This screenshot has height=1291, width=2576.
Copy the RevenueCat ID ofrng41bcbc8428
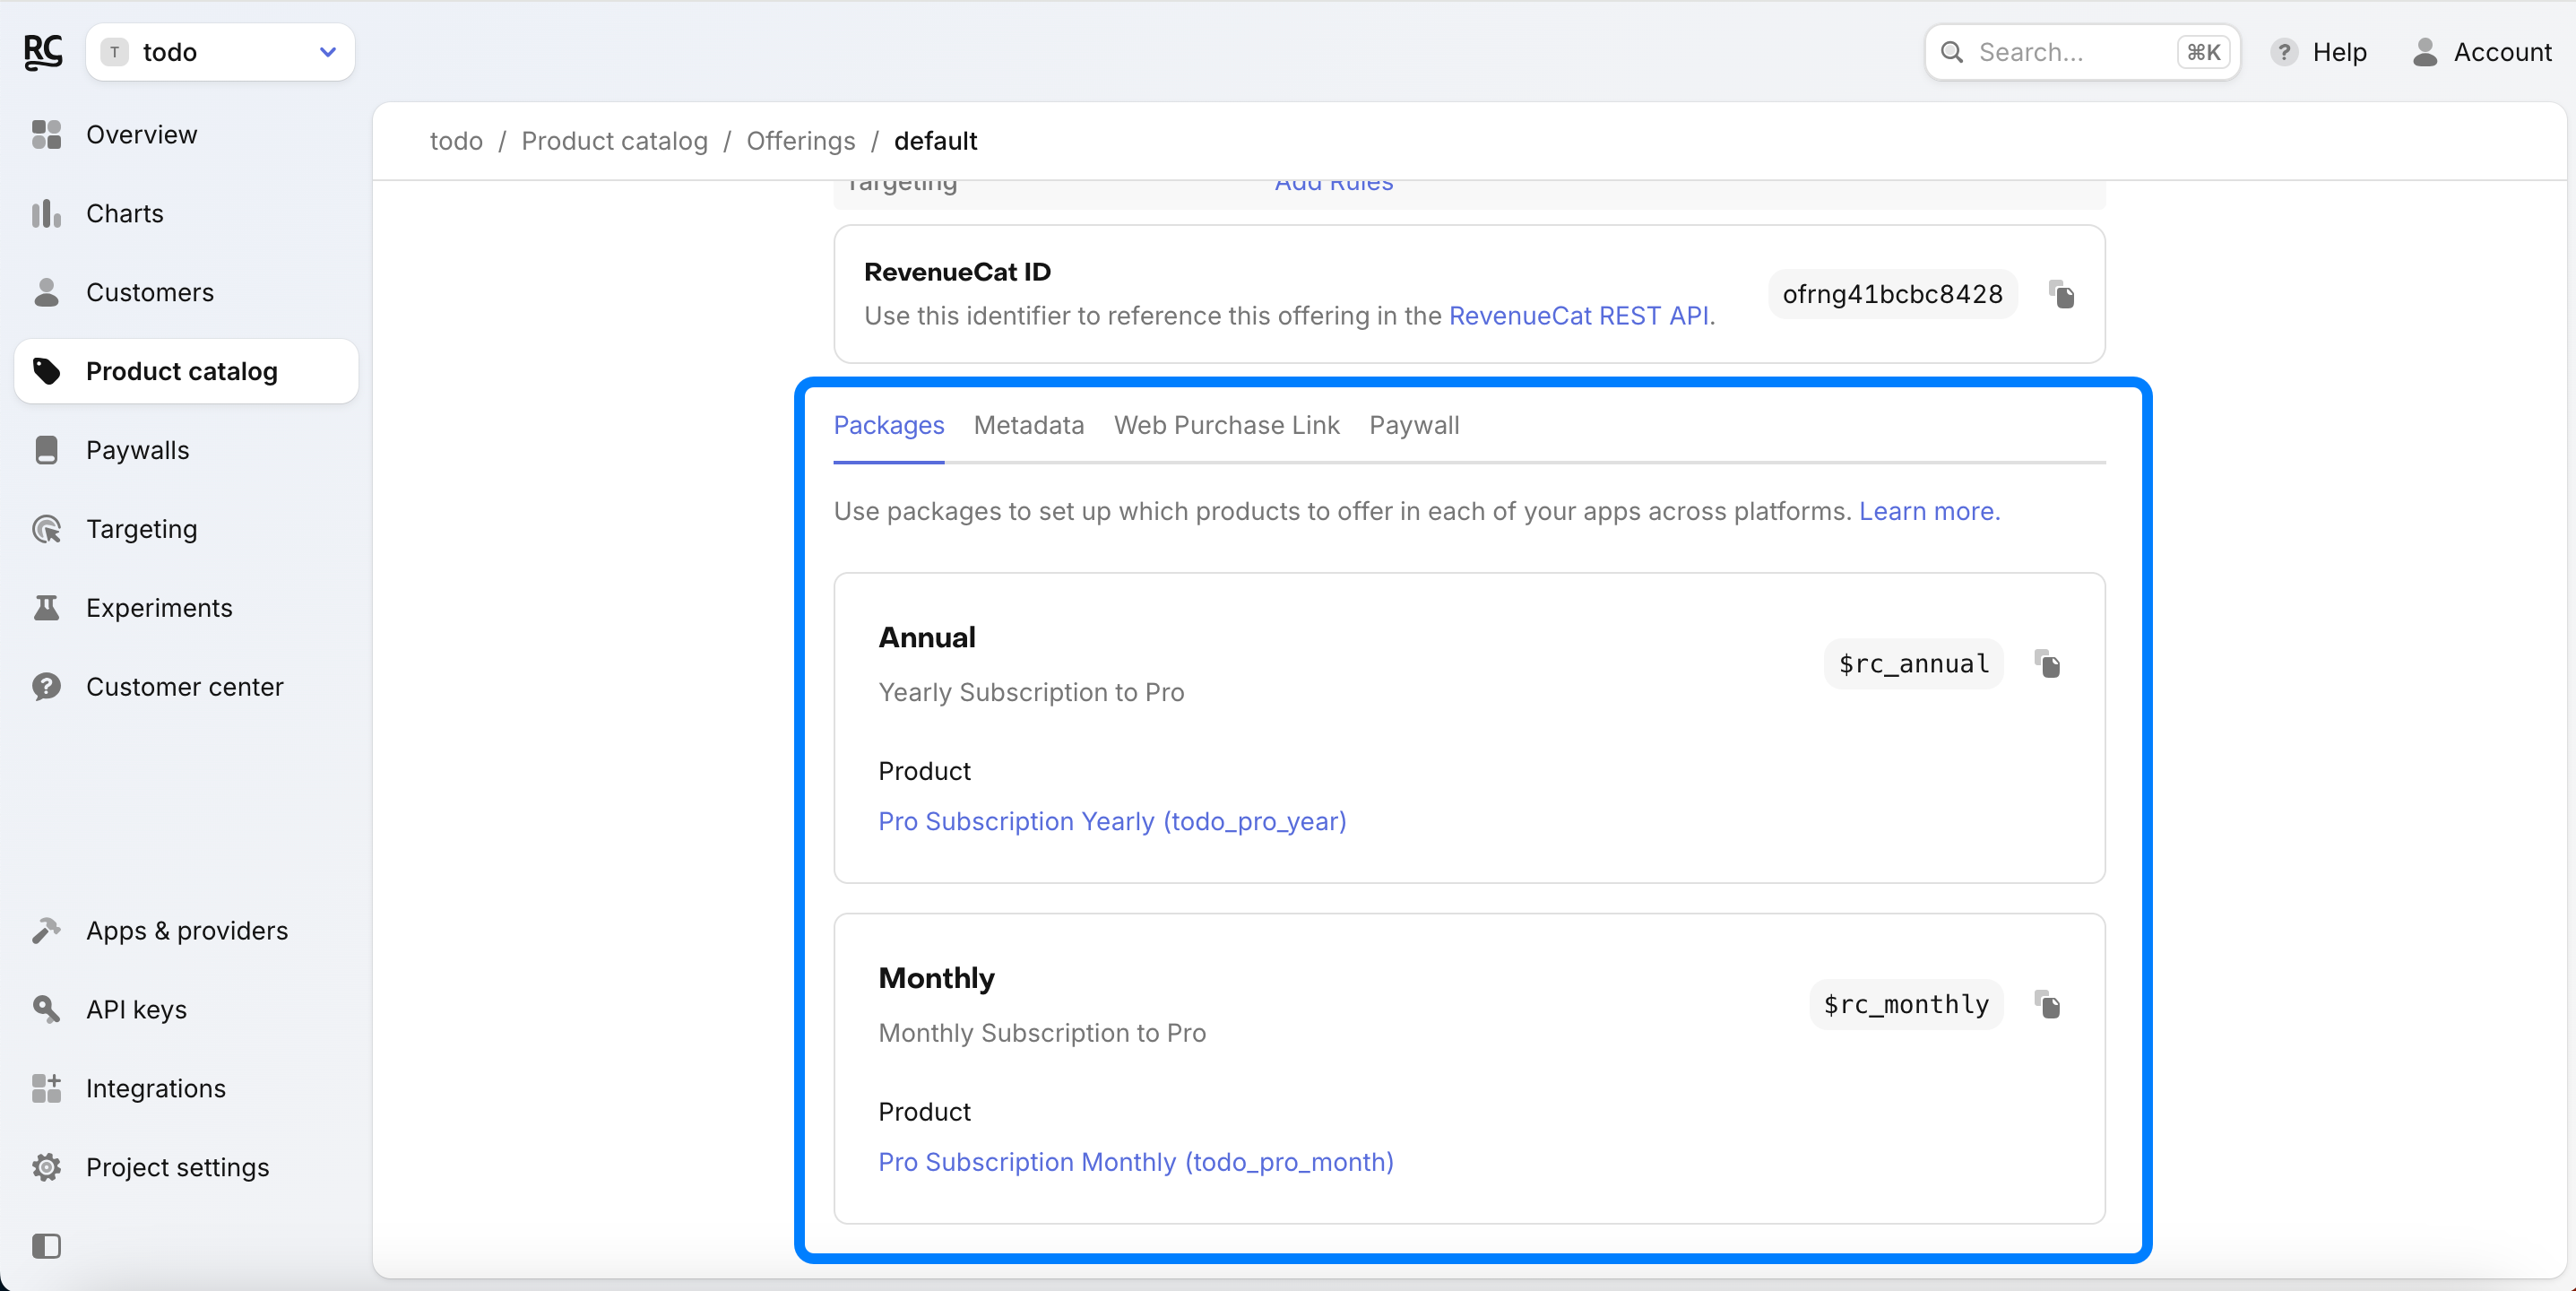[2061, 295]
